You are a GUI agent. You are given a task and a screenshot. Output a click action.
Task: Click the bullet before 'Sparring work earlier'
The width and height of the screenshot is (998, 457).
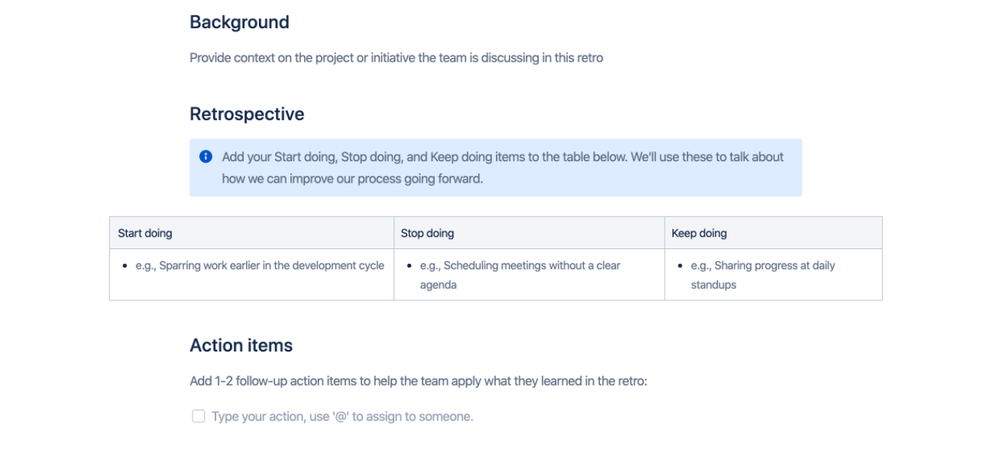(x=125, y=267)
